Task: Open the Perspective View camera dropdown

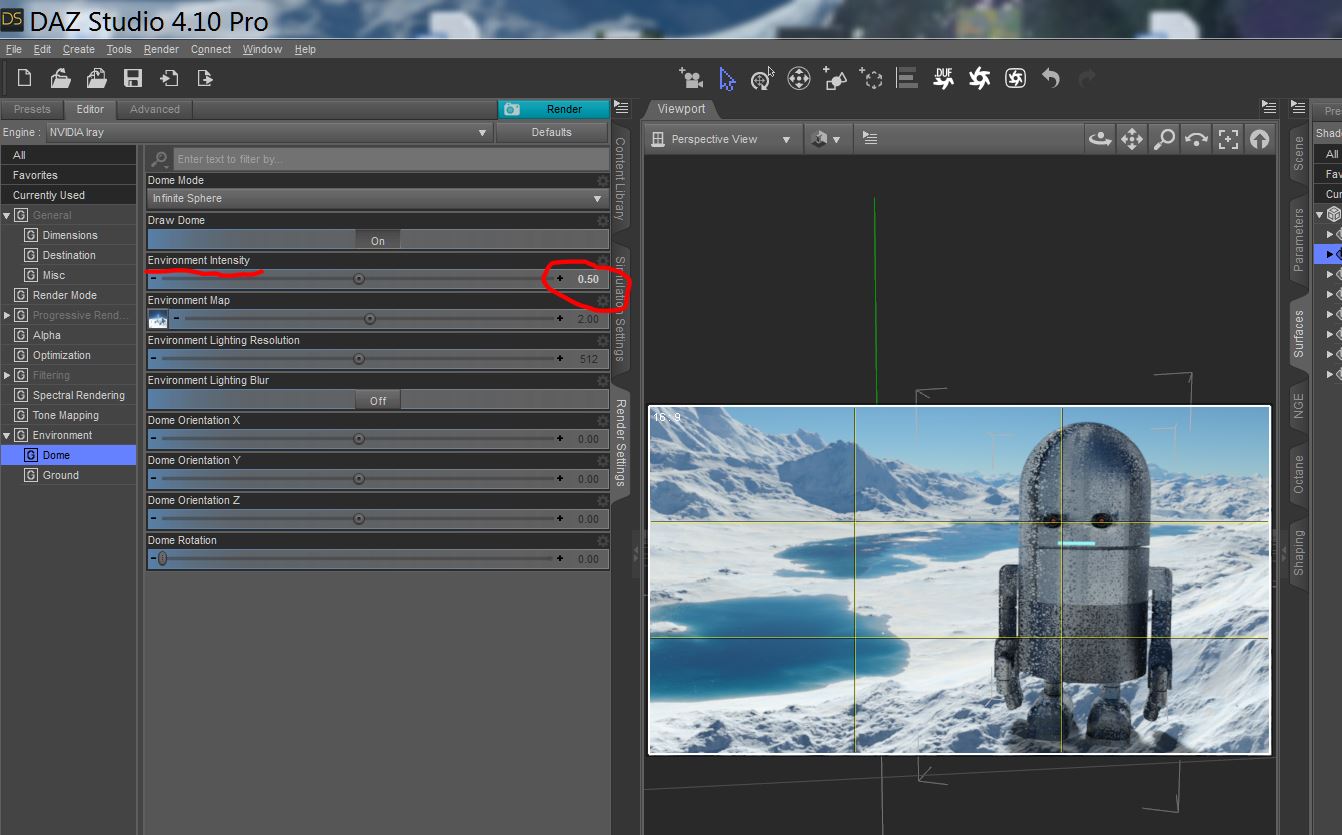Action: (722, 139)
